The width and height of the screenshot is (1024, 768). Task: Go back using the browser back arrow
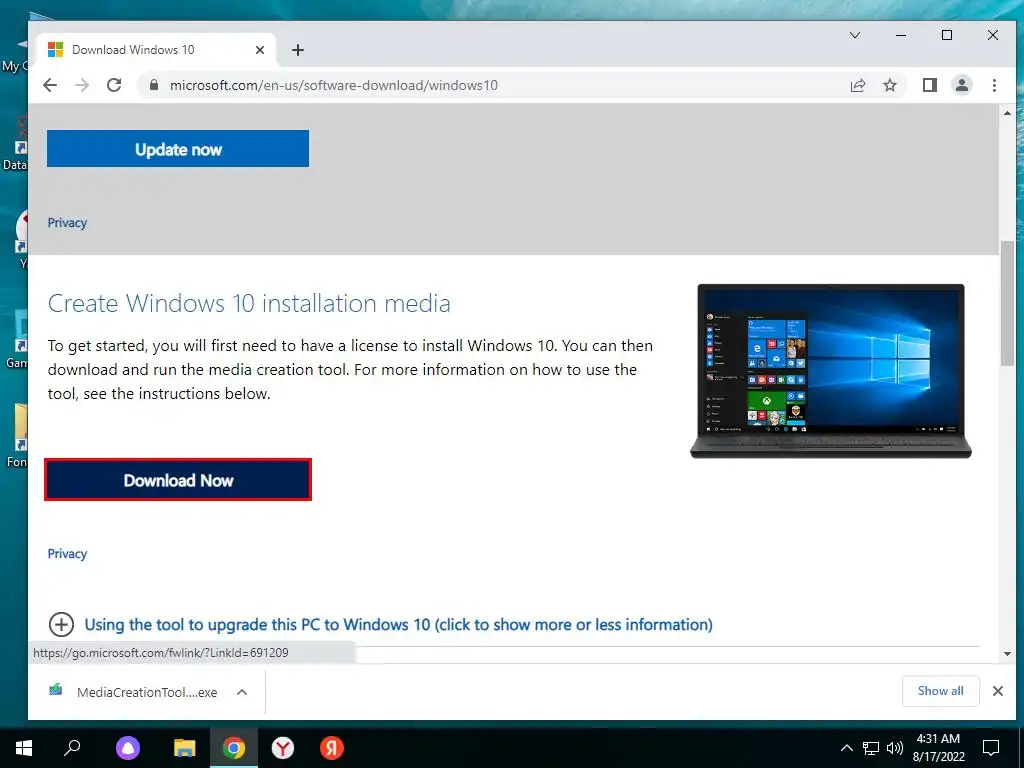[50, 85]
